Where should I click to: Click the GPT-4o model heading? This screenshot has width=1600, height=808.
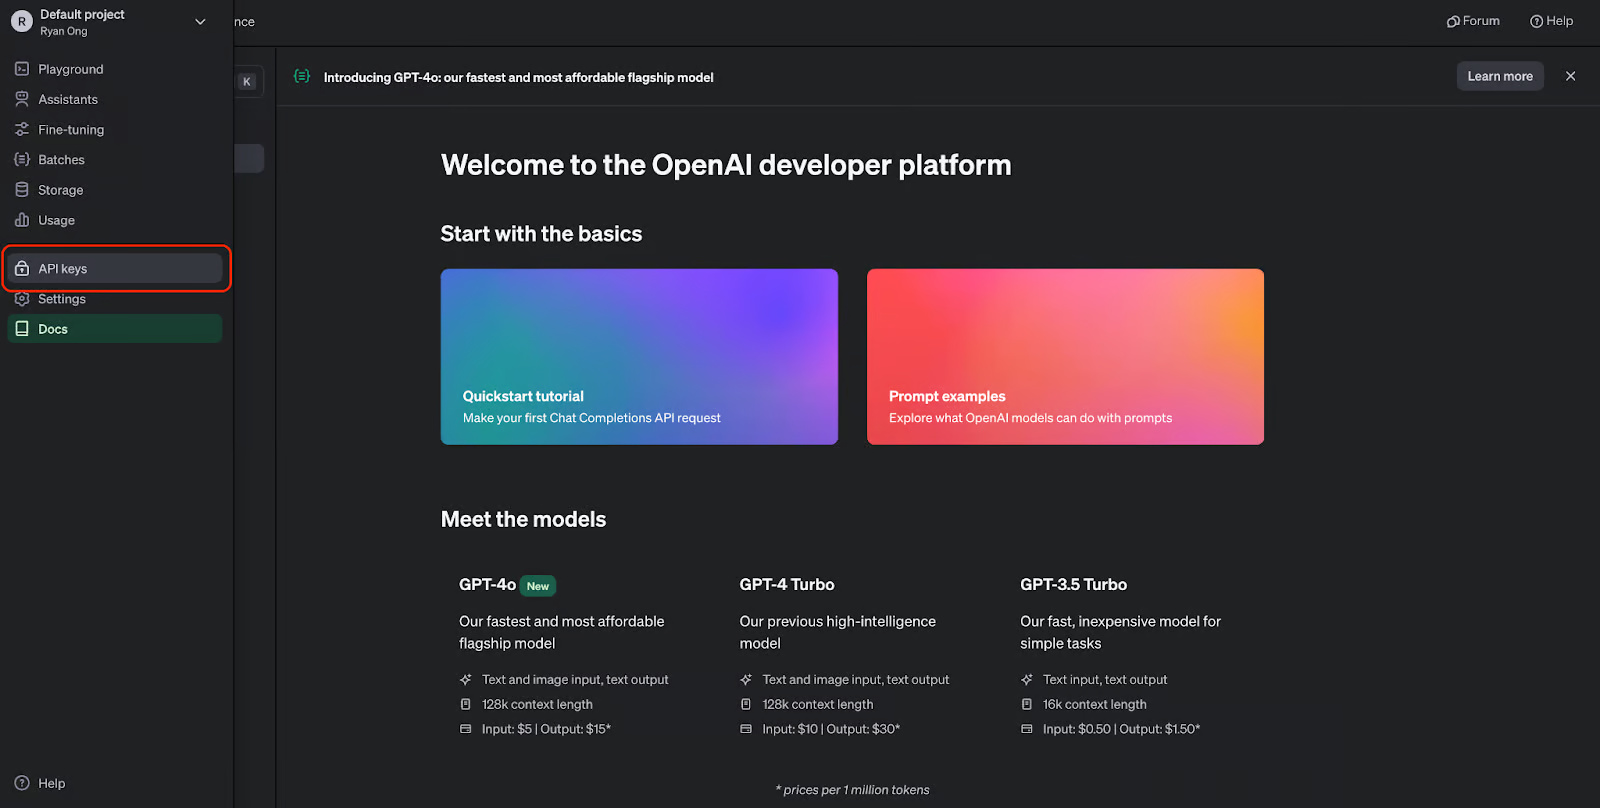coord(487,584)
